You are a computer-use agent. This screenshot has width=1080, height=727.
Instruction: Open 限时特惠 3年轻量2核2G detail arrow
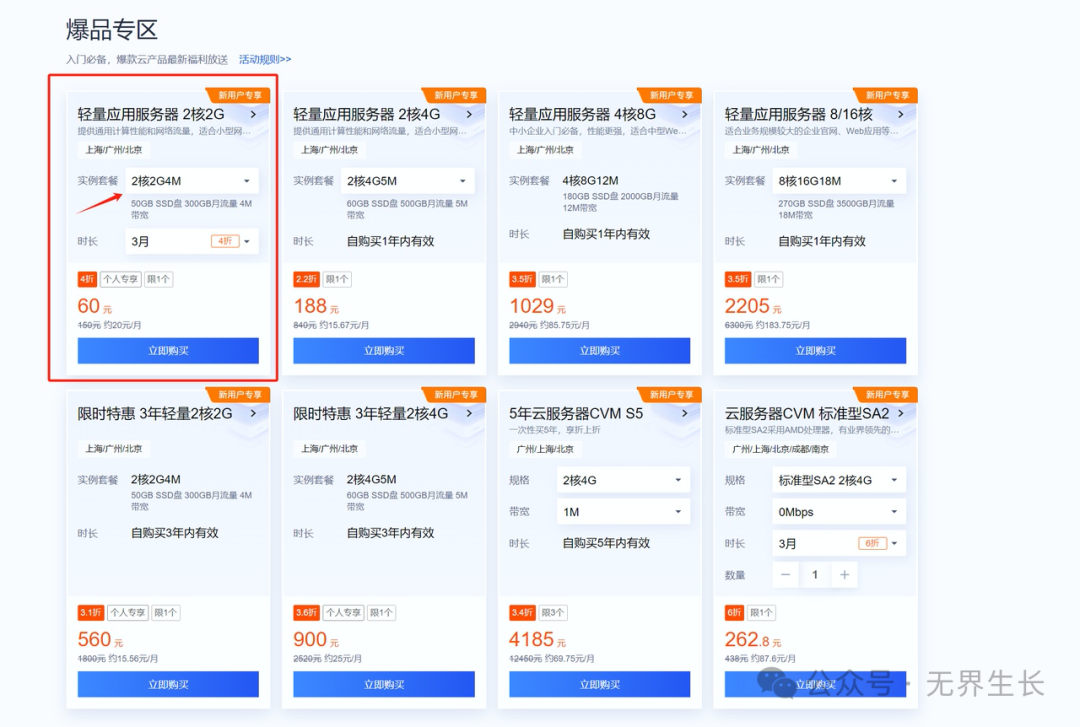[252, 413]
